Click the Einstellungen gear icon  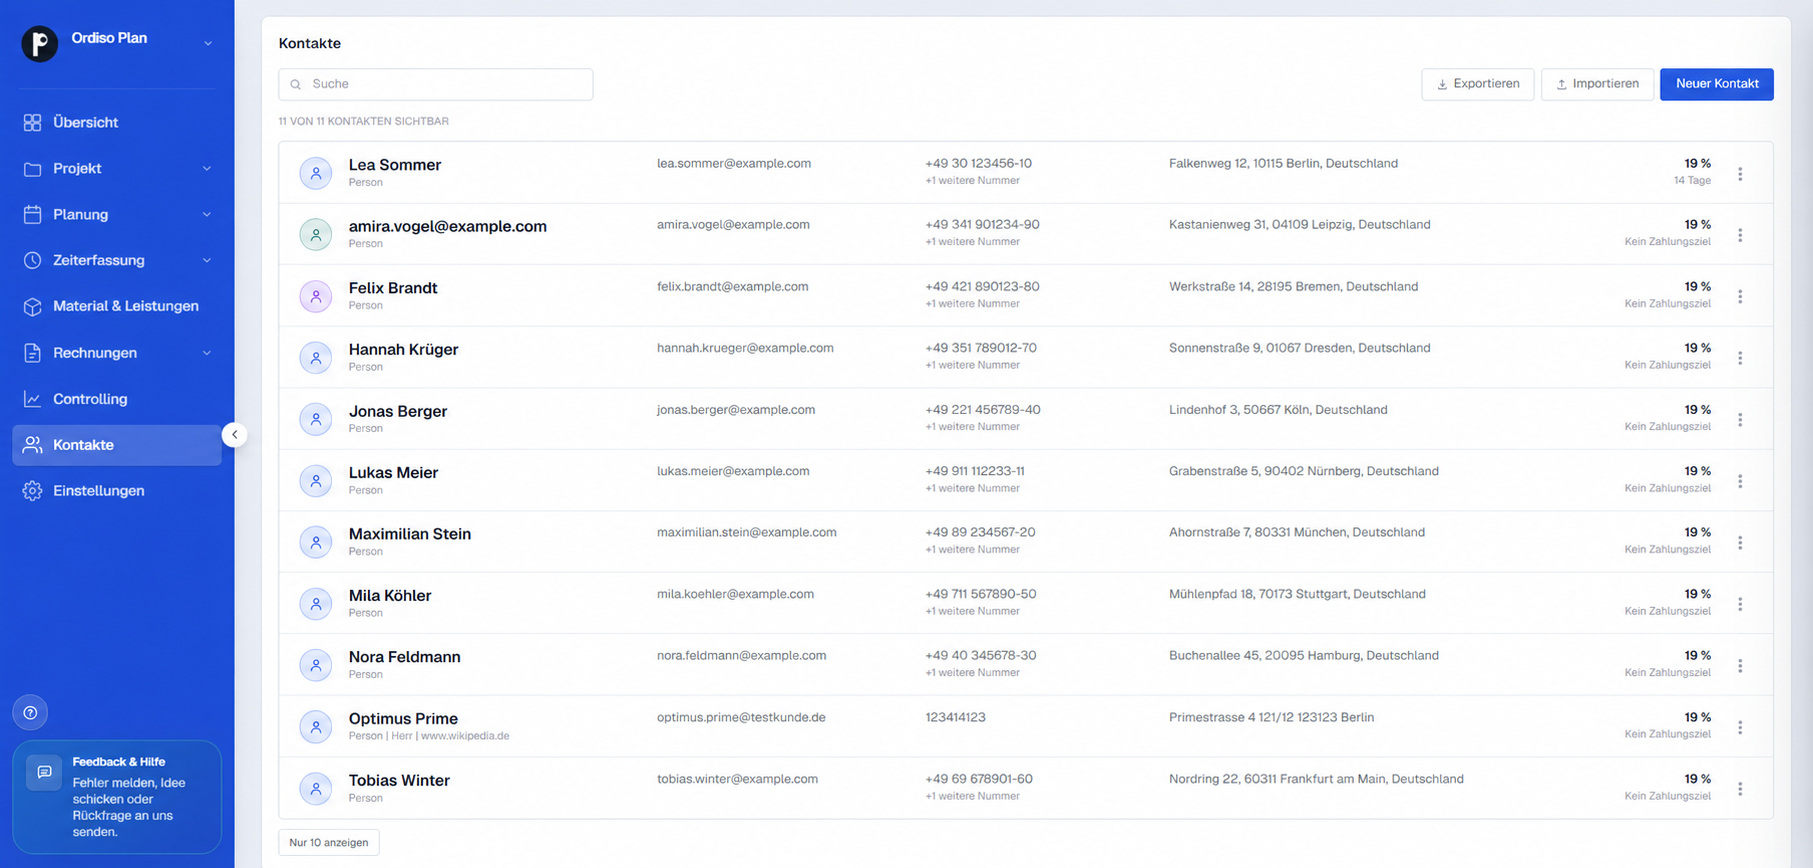(32, 491)
